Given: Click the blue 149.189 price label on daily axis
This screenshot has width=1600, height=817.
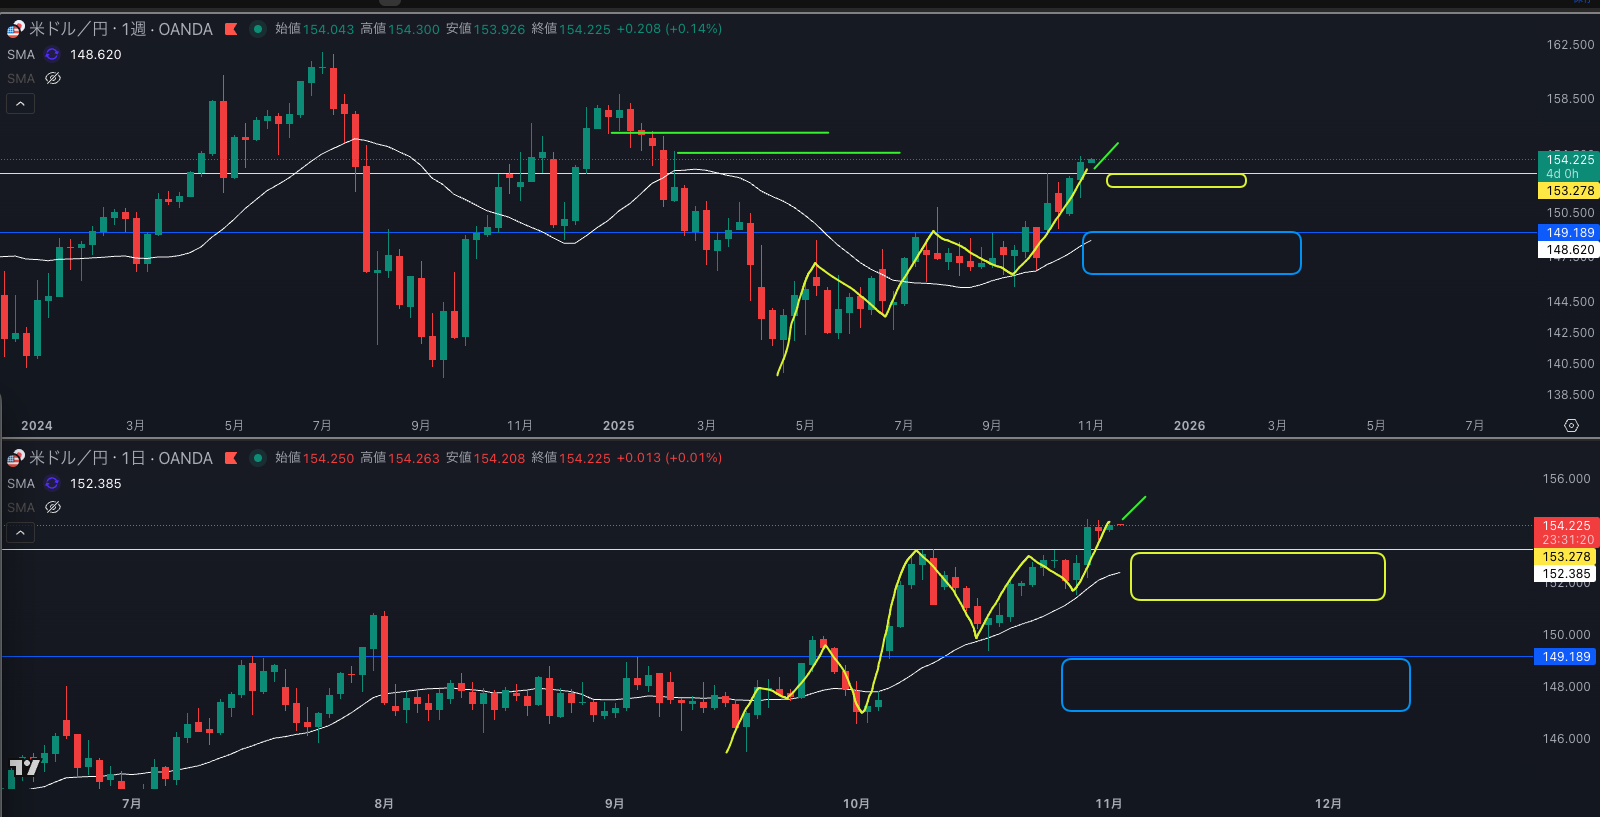Looking at the screenshot, I should (x=1565, y=657).
